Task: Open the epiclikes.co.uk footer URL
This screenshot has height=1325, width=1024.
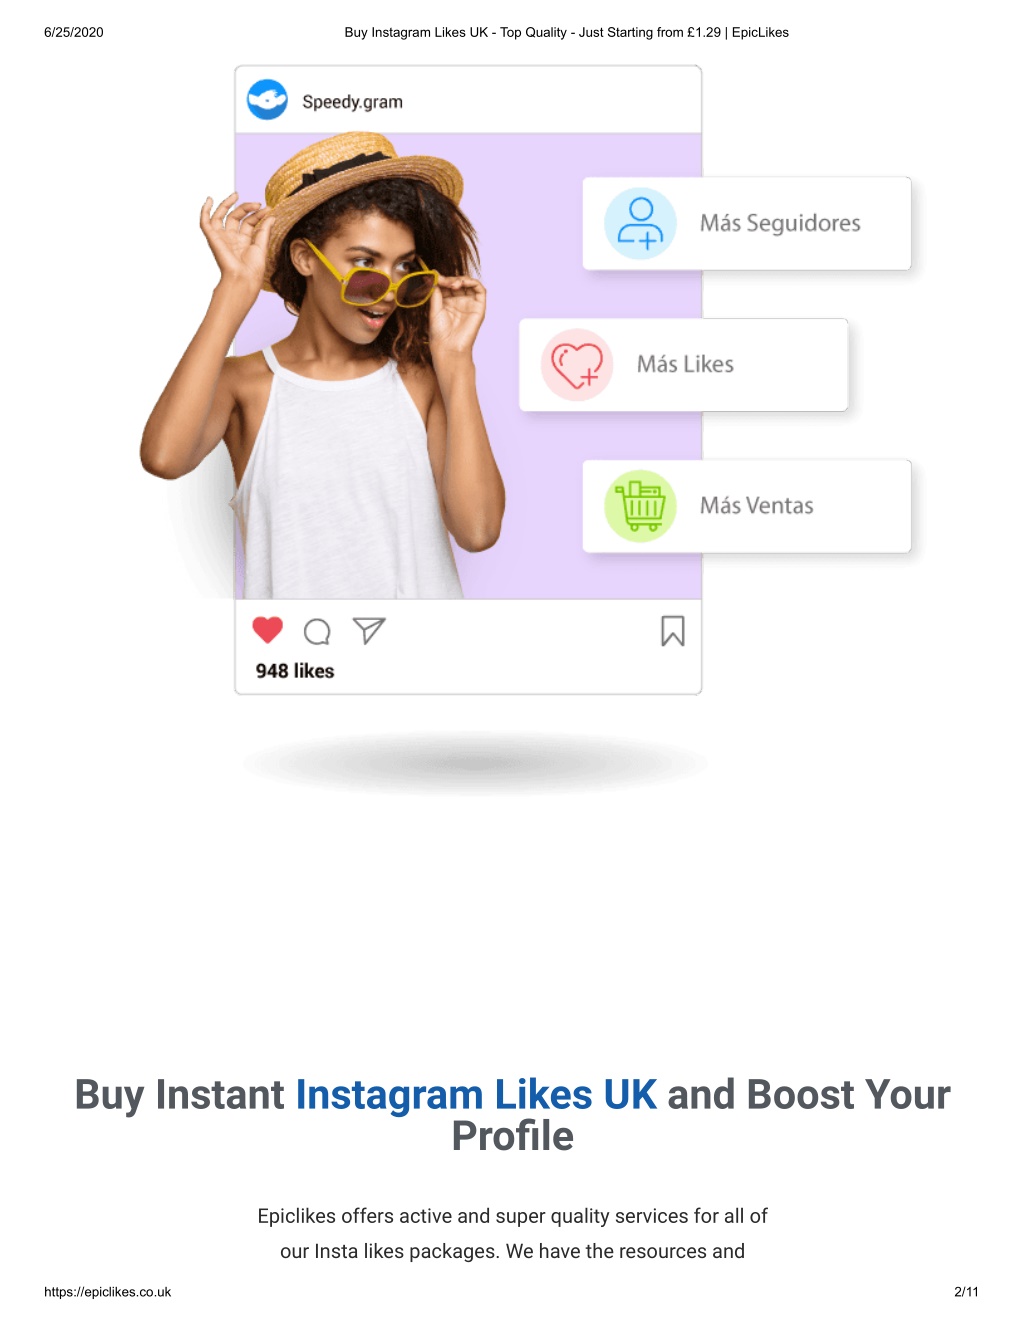Action: click(x=107, y=1292)
